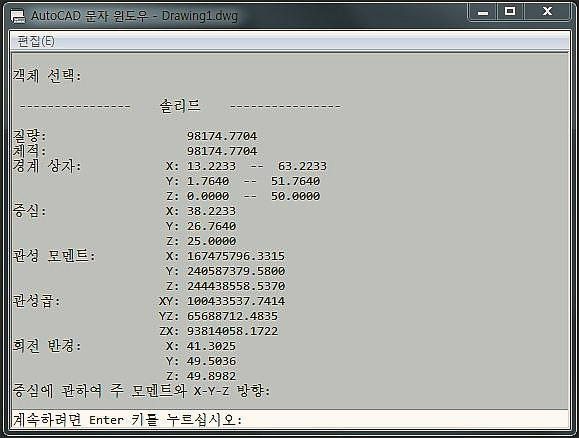Click gyration radius X value 41.3025
Viewport: 579px width, 438px height.
211,346
